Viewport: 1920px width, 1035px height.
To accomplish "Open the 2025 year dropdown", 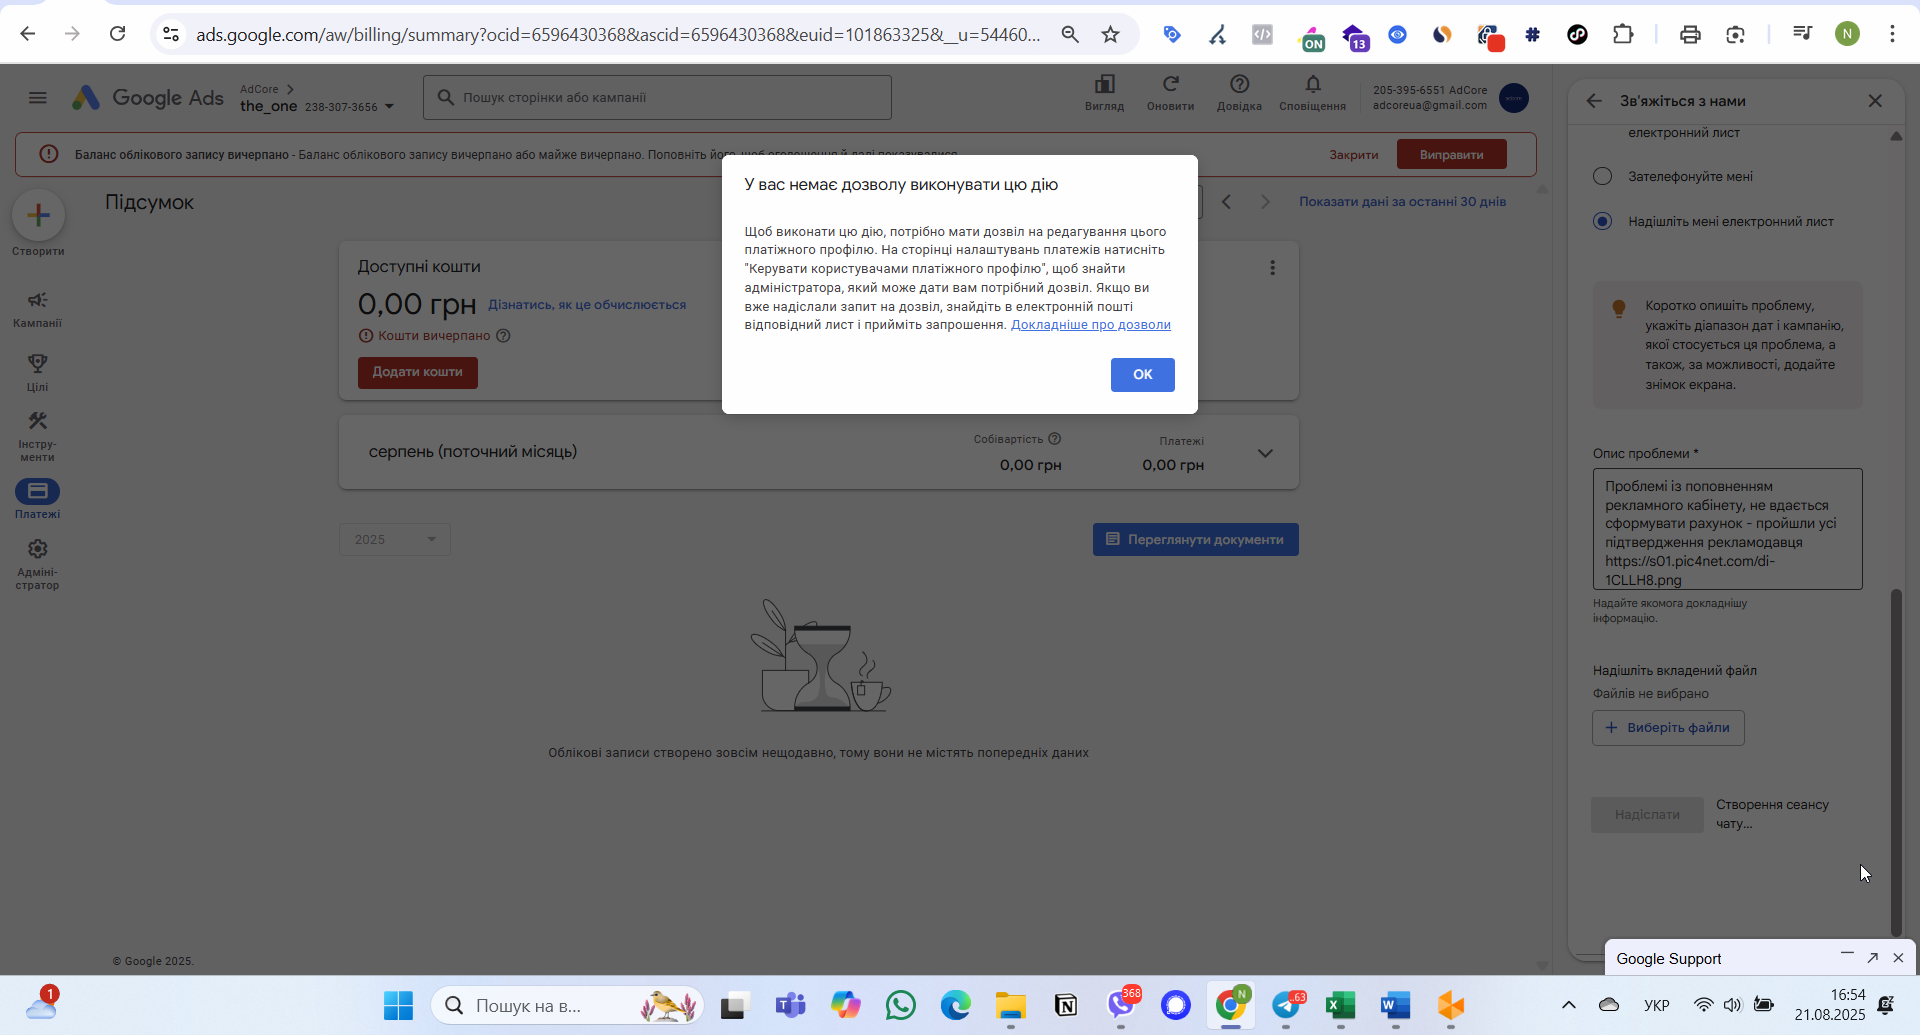I will click(x=395, y=539).
